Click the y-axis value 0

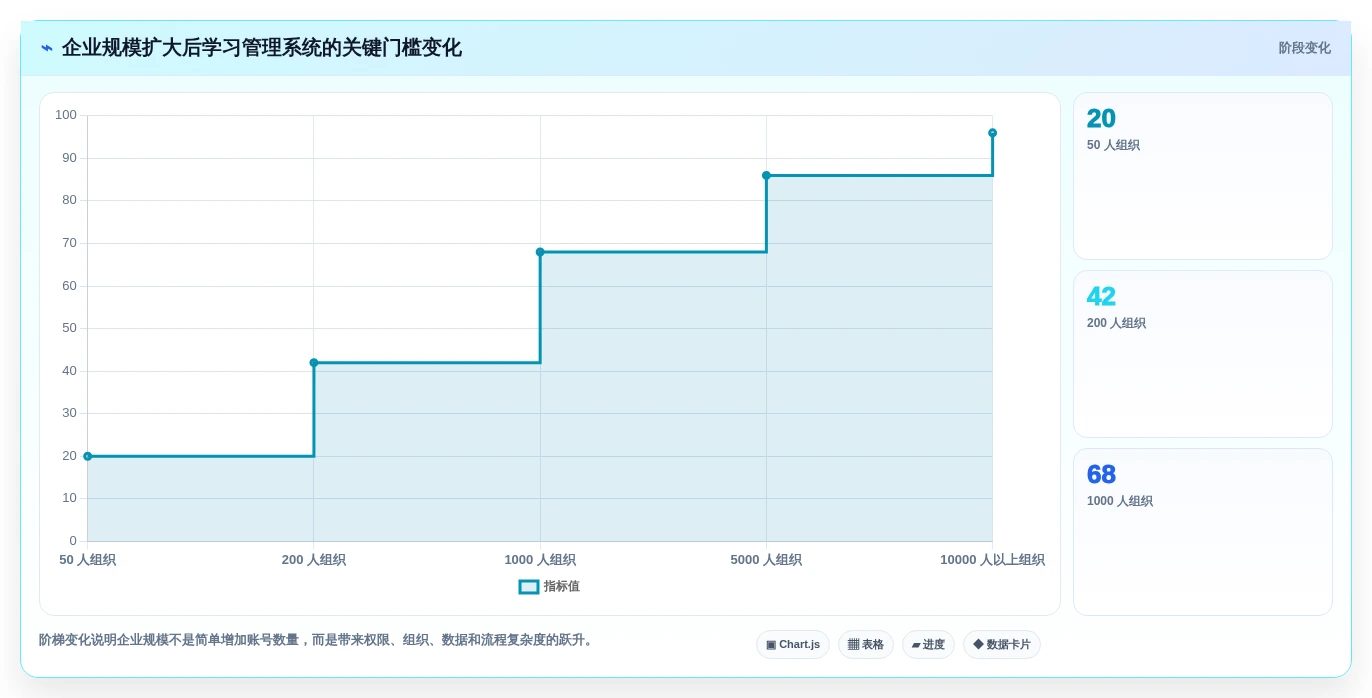point(73,541)
